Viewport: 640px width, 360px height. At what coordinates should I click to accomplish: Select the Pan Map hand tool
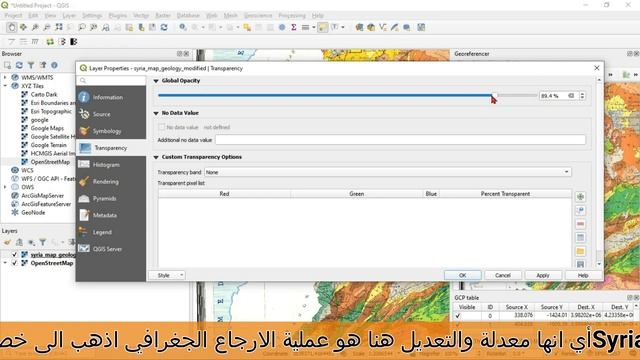11,27
